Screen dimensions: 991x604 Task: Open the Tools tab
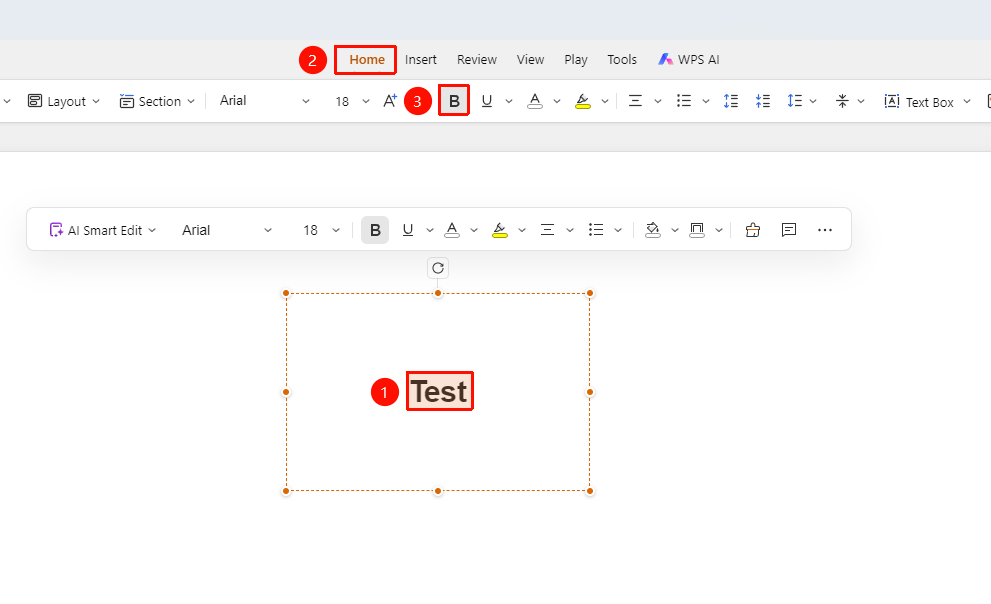click(x=622, y=59)
